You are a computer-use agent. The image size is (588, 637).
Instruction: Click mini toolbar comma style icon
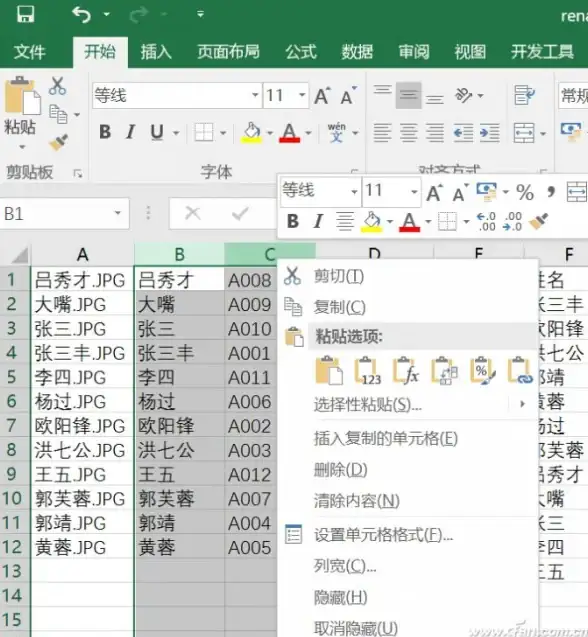coord(551,192)
